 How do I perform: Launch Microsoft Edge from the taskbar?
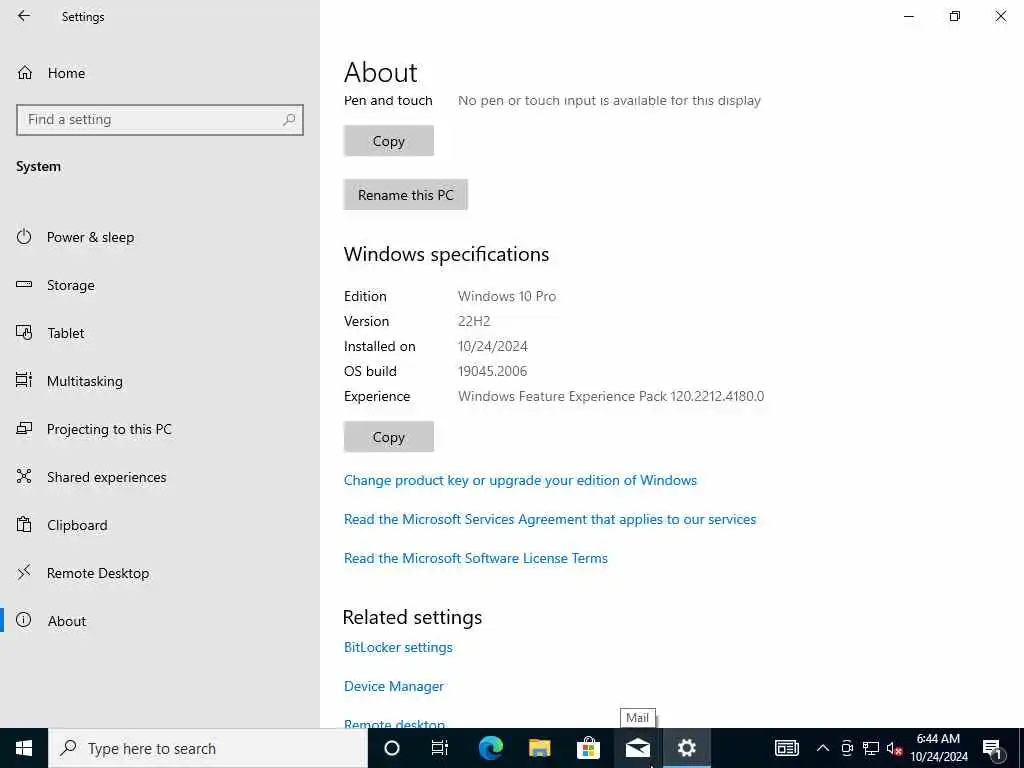(490, 748)
